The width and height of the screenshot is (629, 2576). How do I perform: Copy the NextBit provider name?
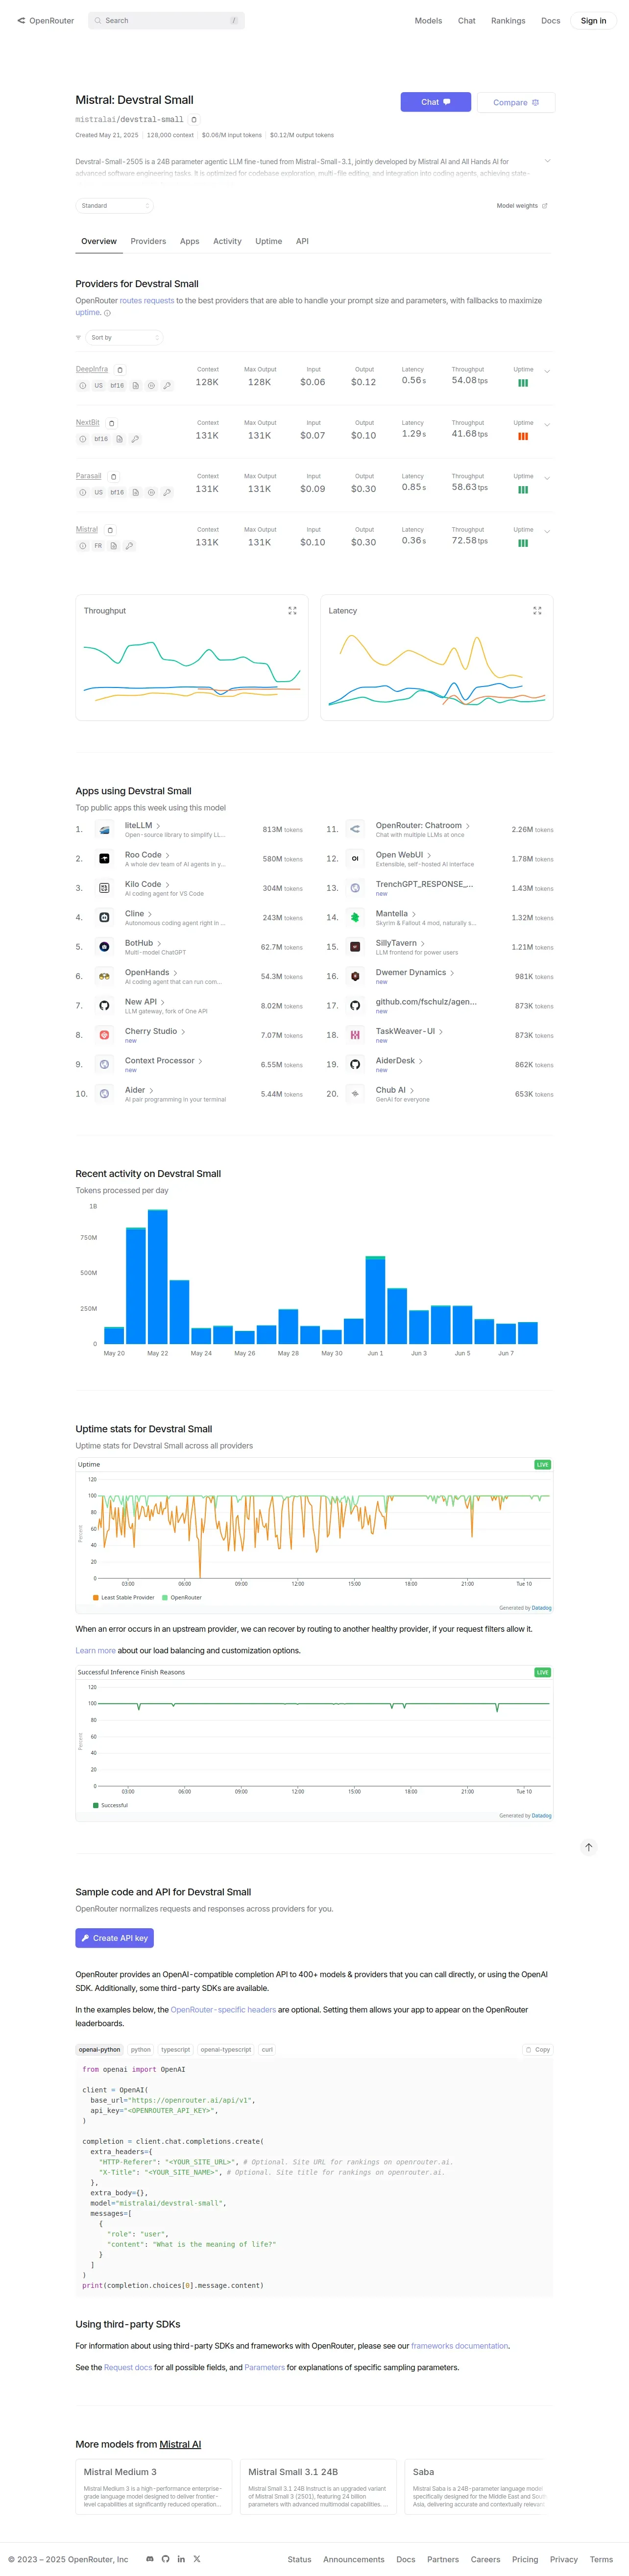point(111,423)
